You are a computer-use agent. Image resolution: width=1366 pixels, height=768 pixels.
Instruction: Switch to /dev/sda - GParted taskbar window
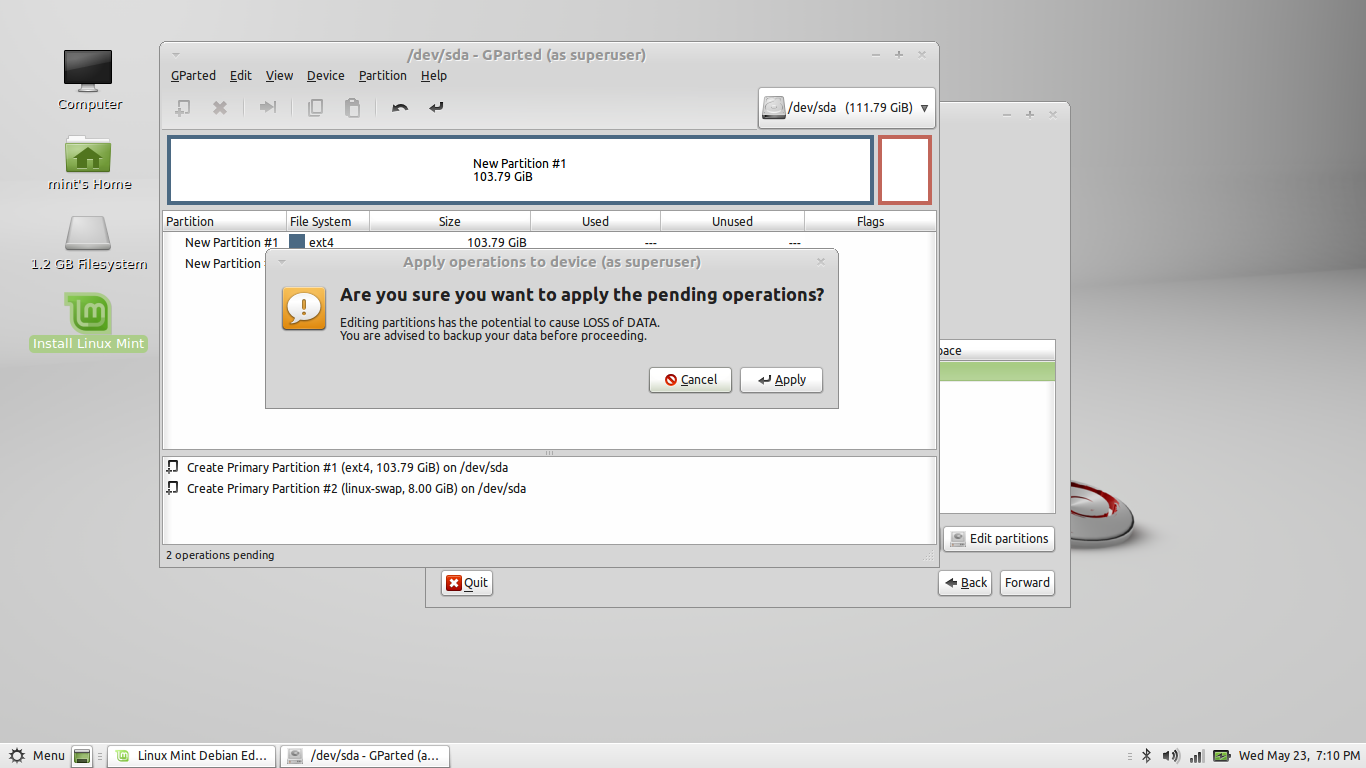[x=365, y=756]
